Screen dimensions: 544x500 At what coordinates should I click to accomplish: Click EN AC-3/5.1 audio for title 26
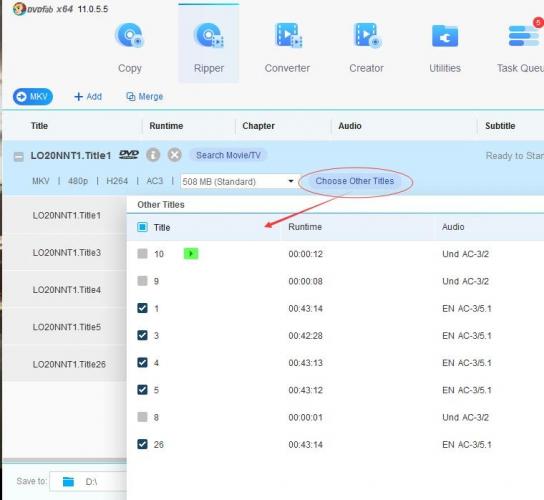click(x=467, y=444)
